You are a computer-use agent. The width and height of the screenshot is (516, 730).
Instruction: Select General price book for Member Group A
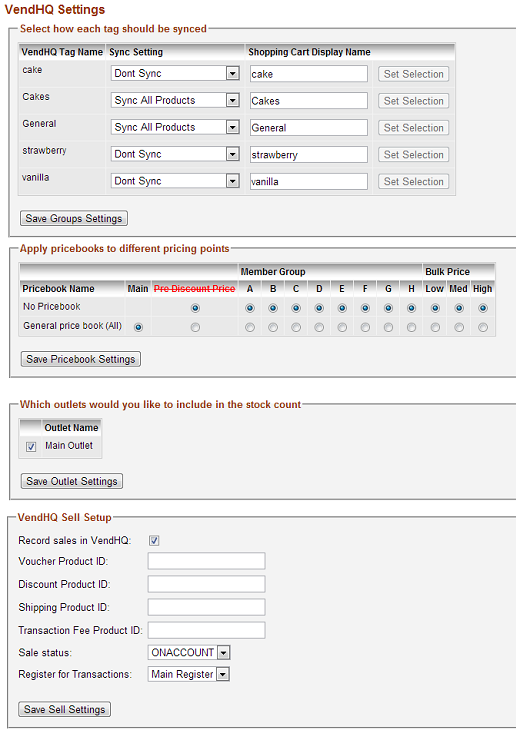coord(250,328)
